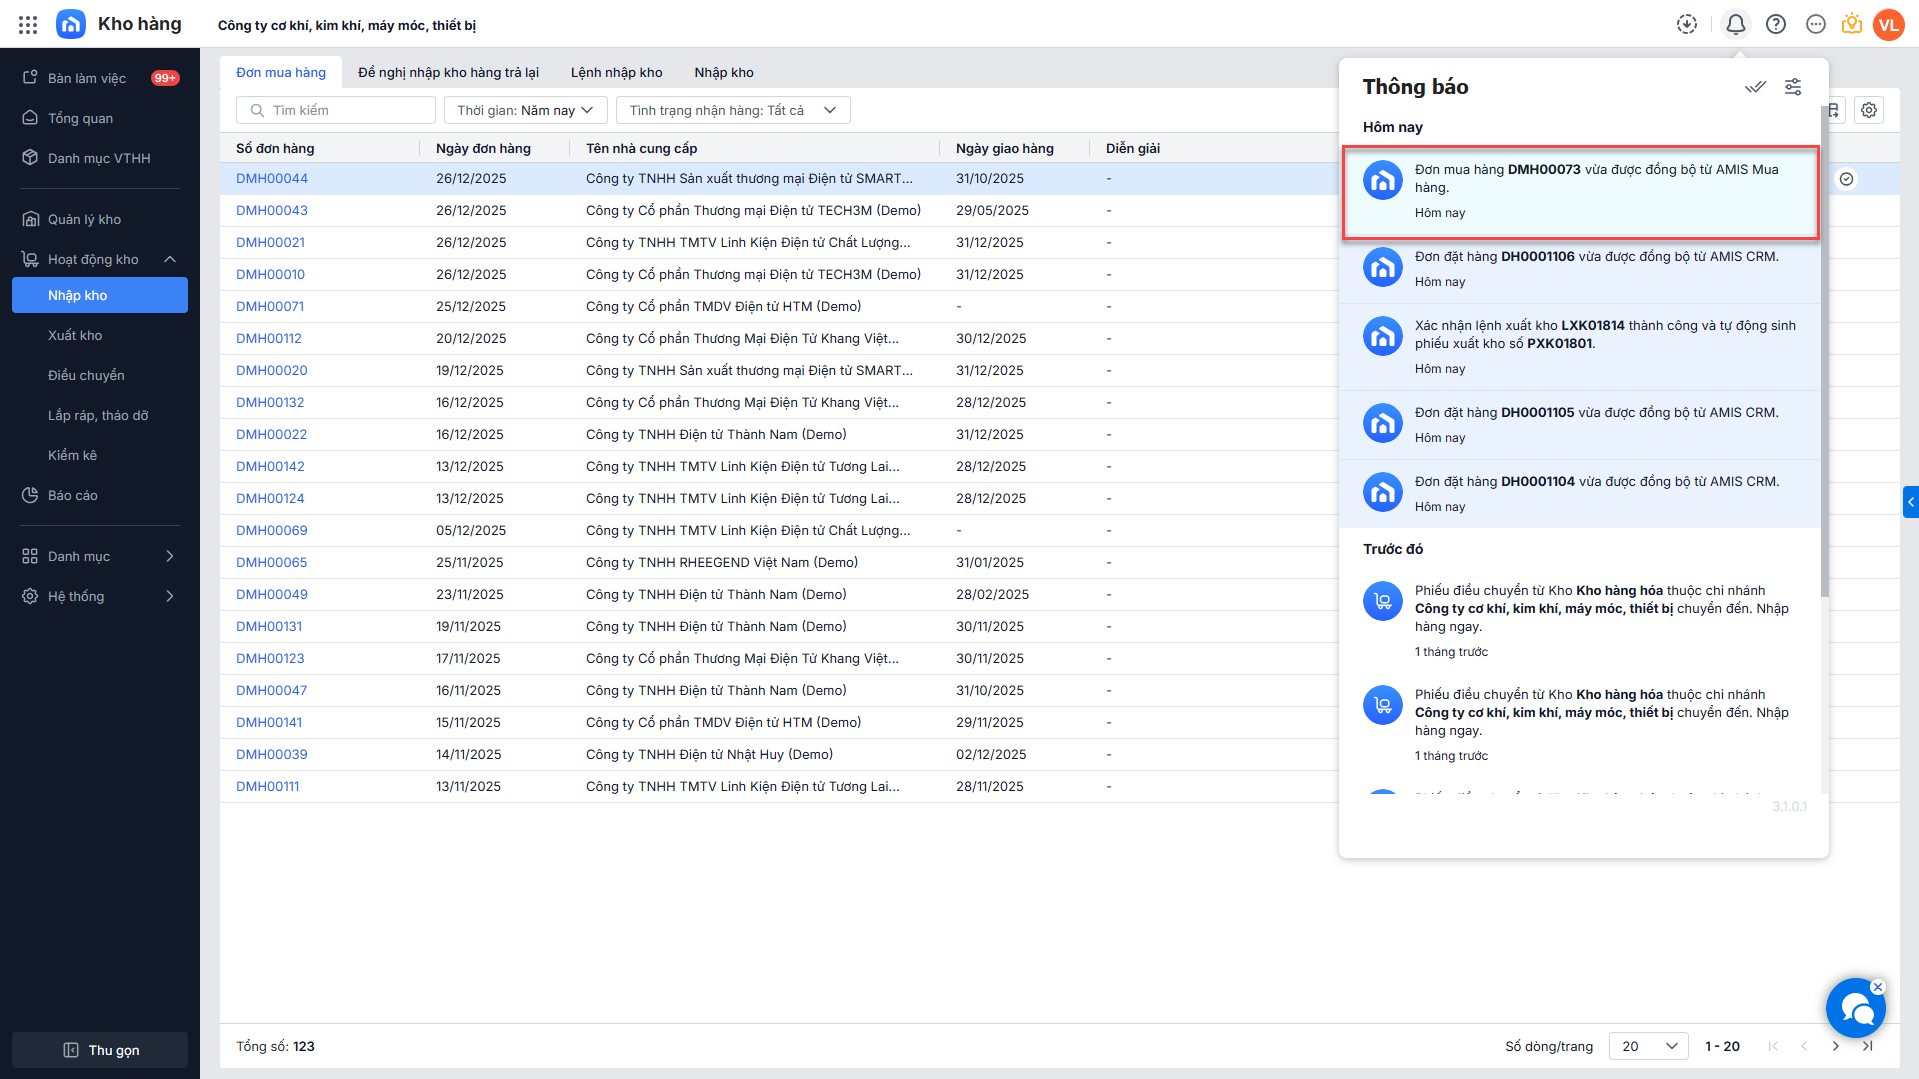This screenshot has width=1919, height=1079.
Task: Expand the Danh mục menu
Action: click(170, 556)
